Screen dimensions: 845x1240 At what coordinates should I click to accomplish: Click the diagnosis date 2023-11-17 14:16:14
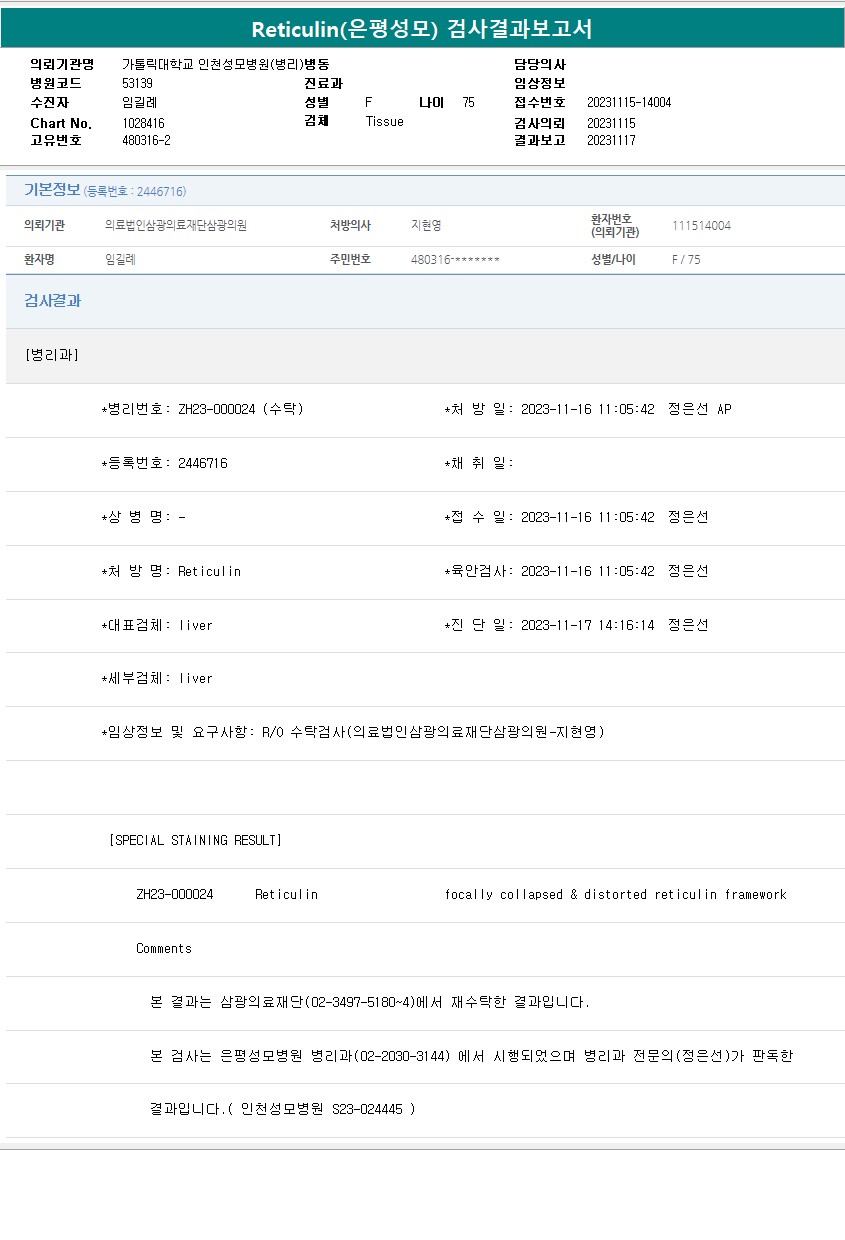tap(587, 625)
